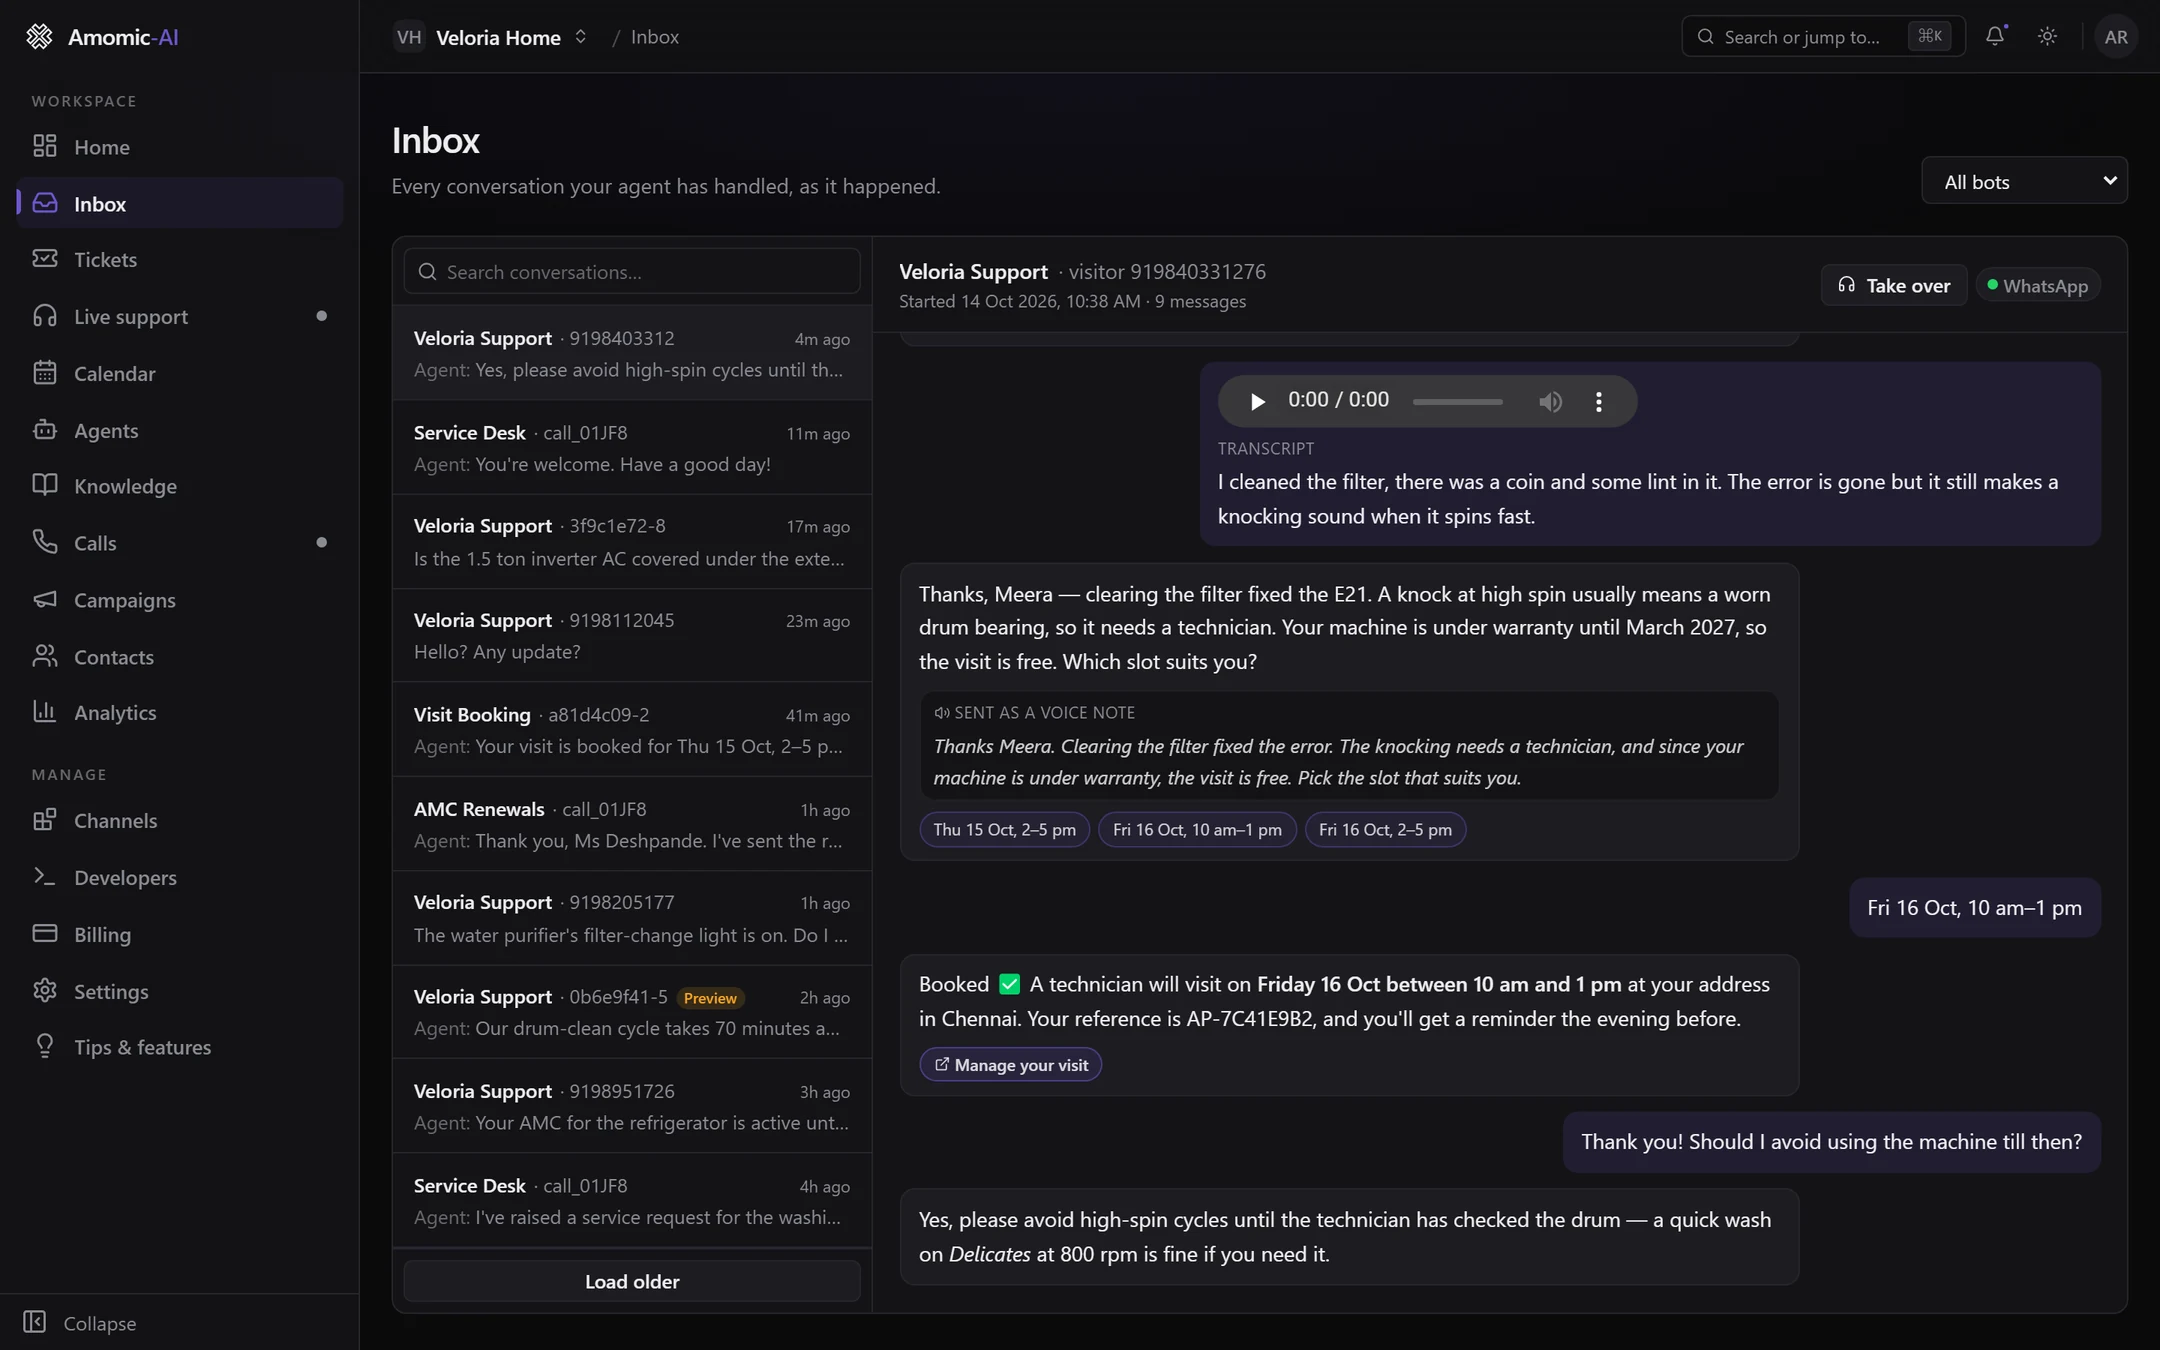Click the Campaigns megaphone icon
Viewport: 2160px width, 1350px height.
(x=45, y=599)
